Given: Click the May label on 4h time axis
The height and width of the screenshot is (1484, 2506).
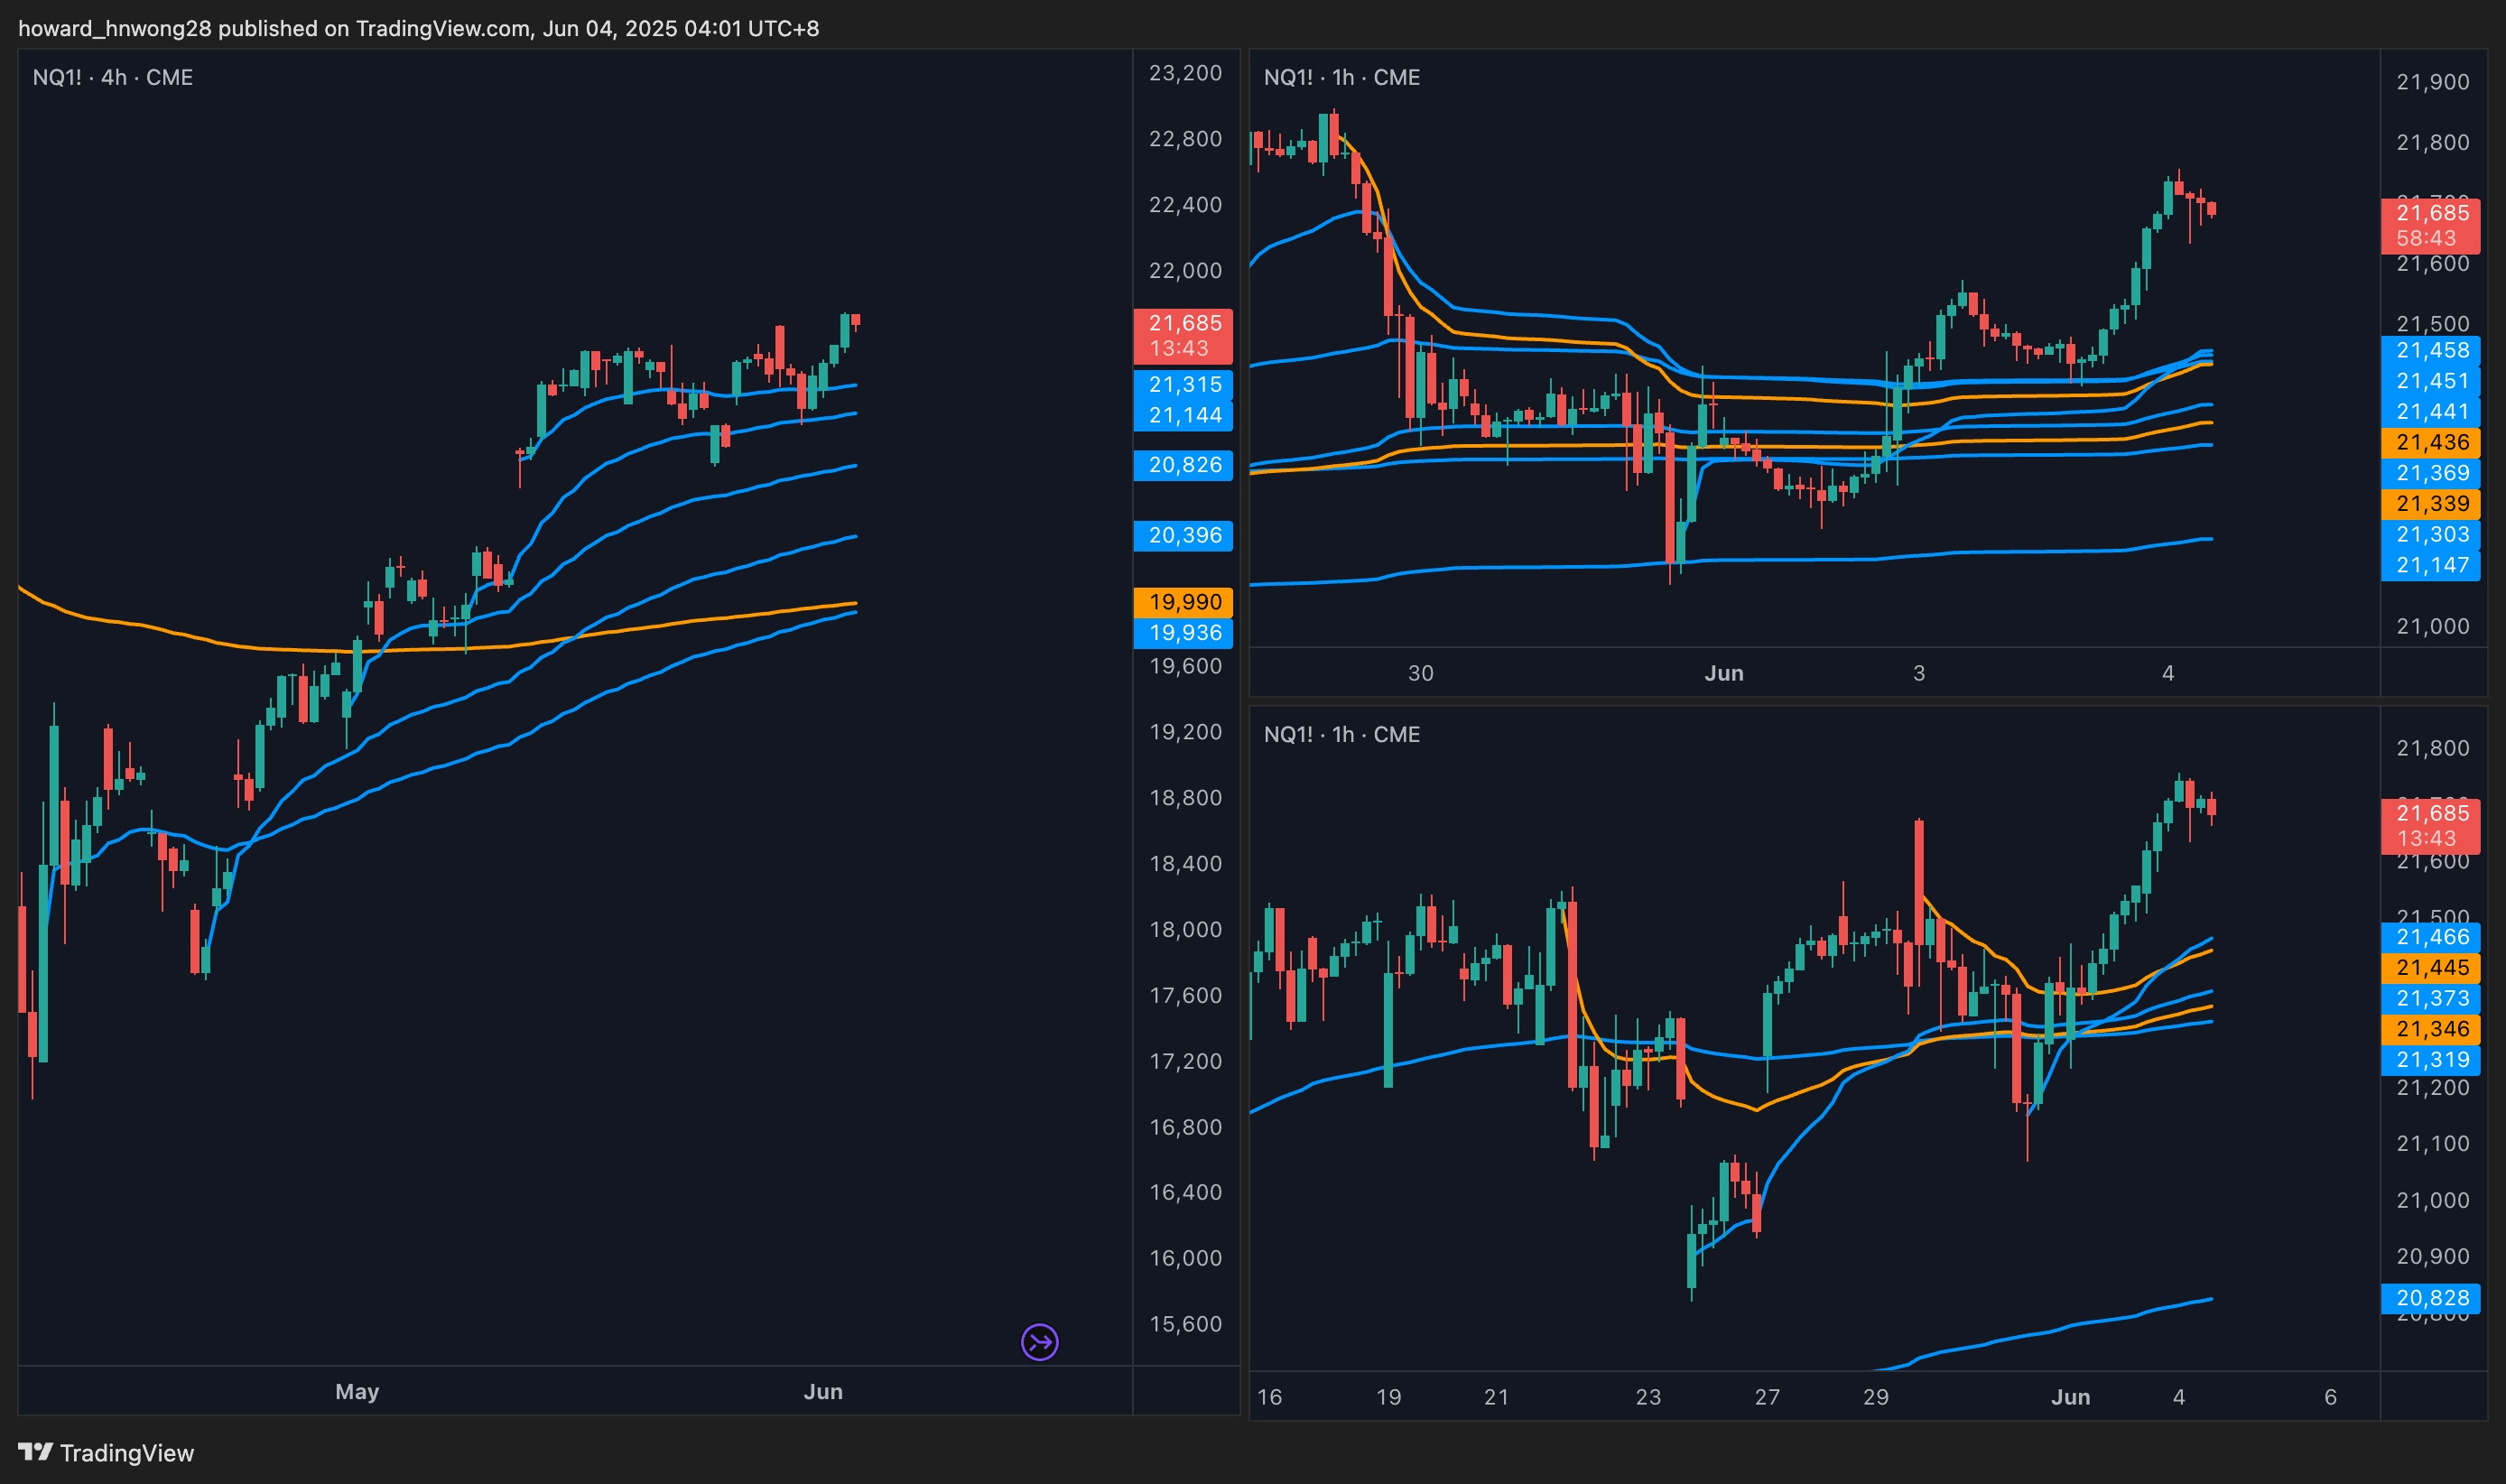Looking at the screenshot, I should coord(357,1392).
